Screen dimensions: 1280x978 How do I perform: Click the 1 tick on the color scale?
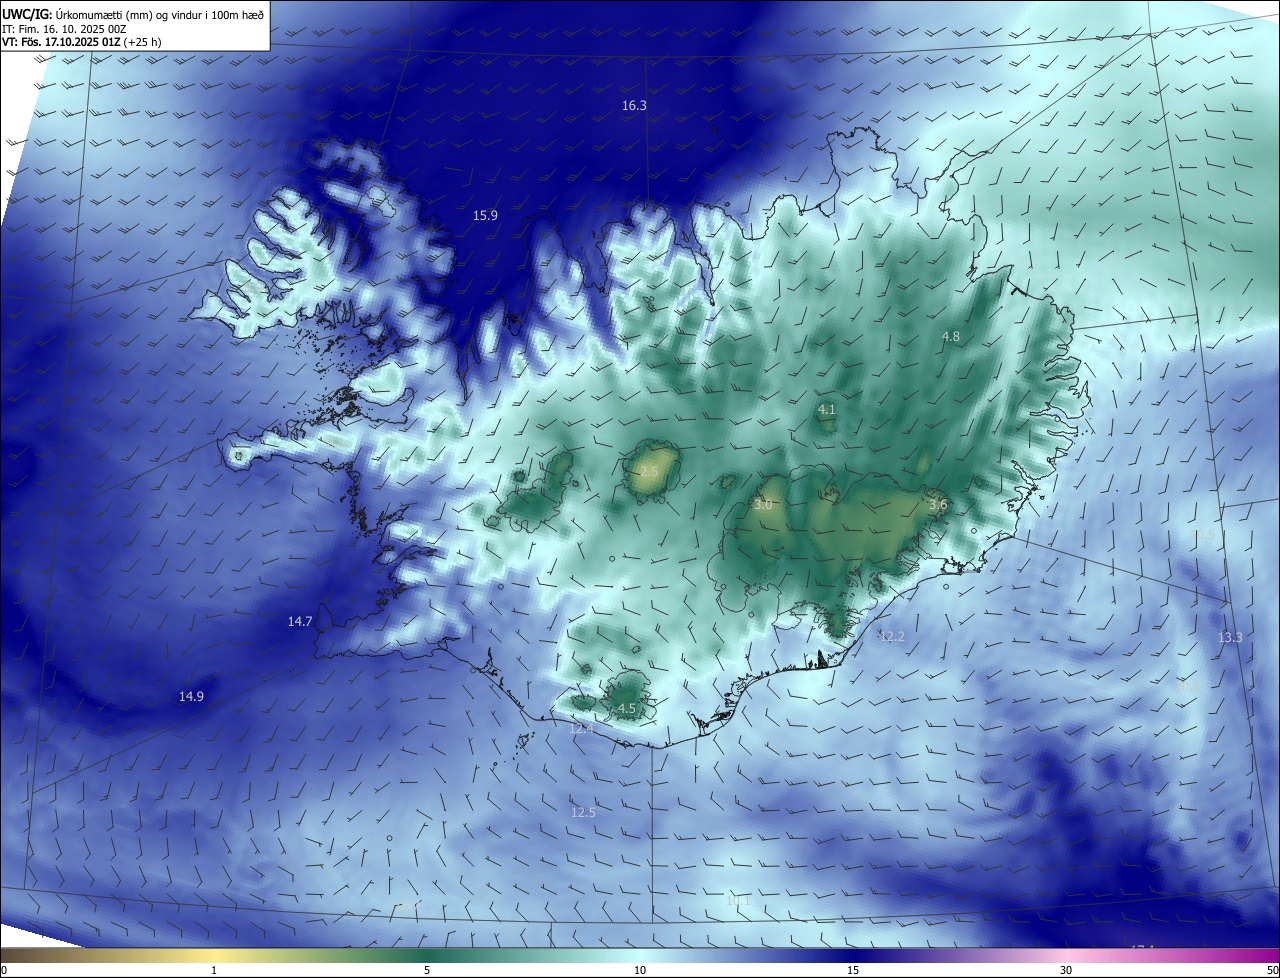[x=214, y=971]
